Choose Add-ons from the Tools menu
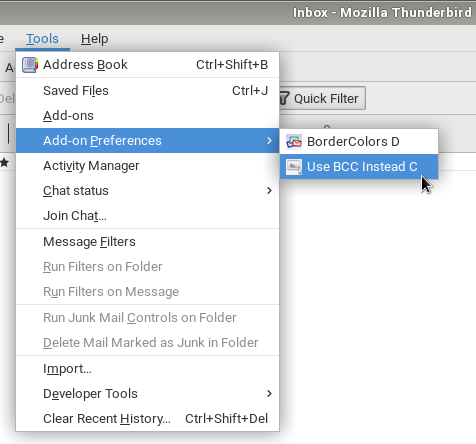 pyautogui.click(x=147, y=116)
